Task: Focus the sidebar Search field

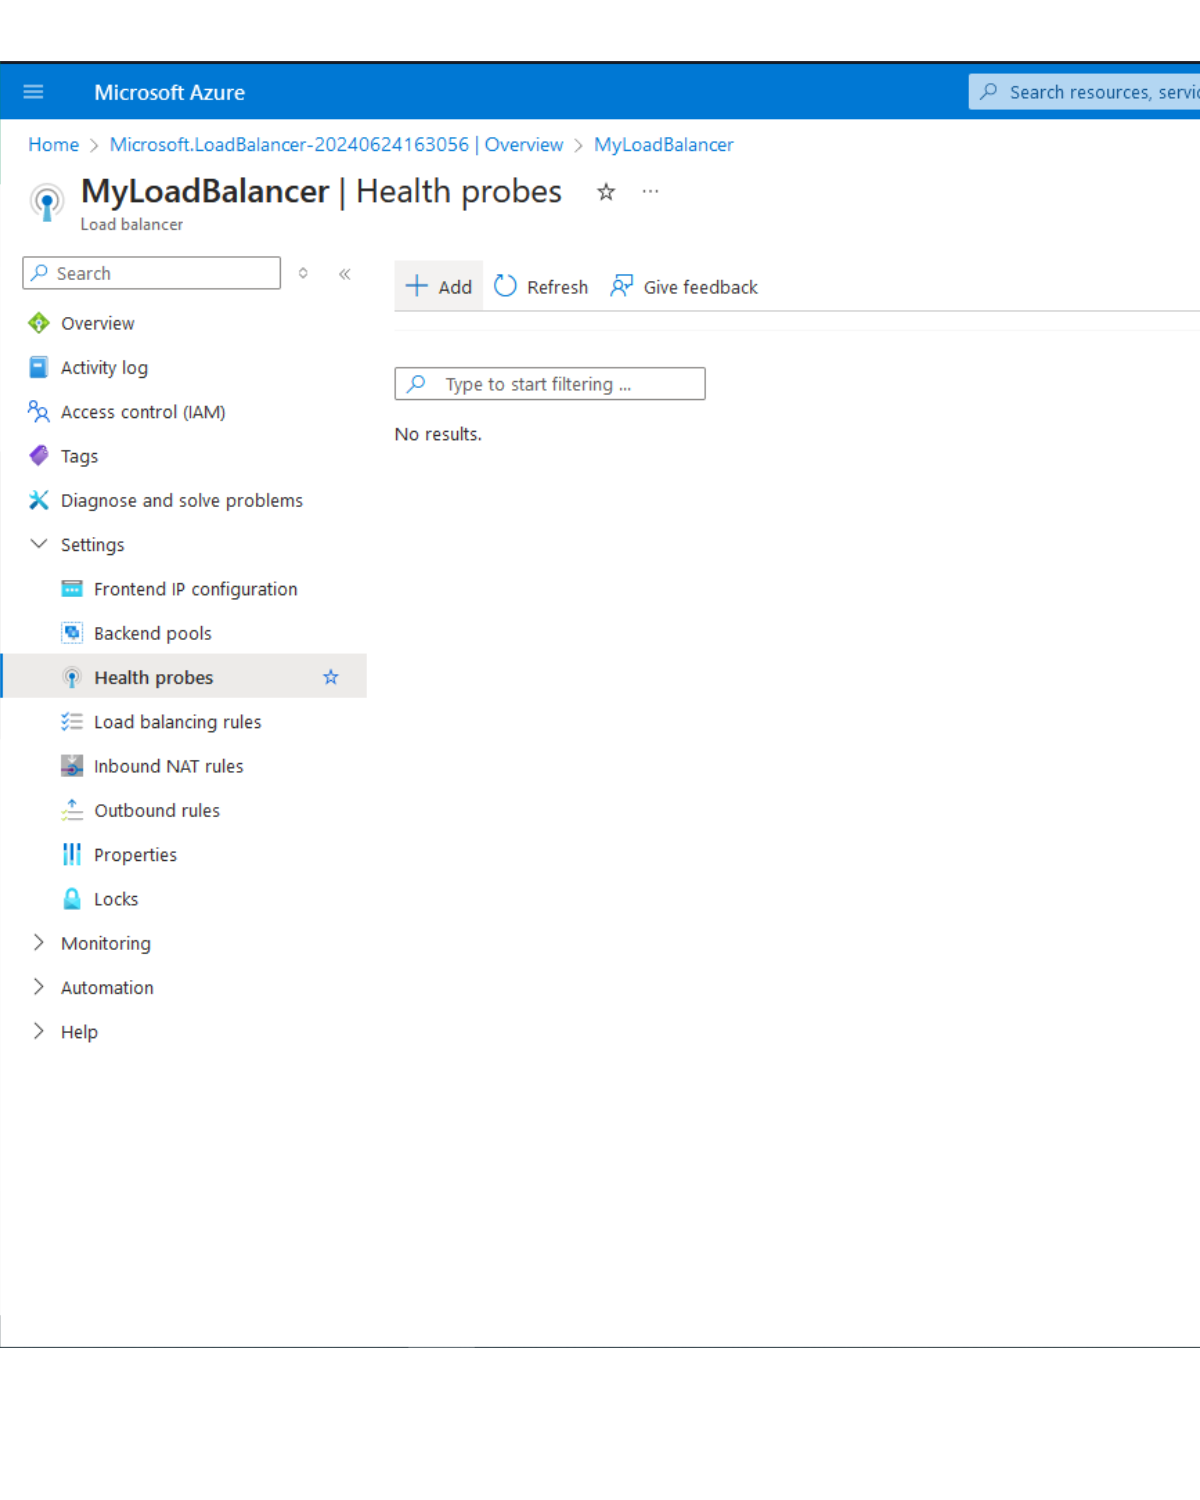Action: coord(152,273)
